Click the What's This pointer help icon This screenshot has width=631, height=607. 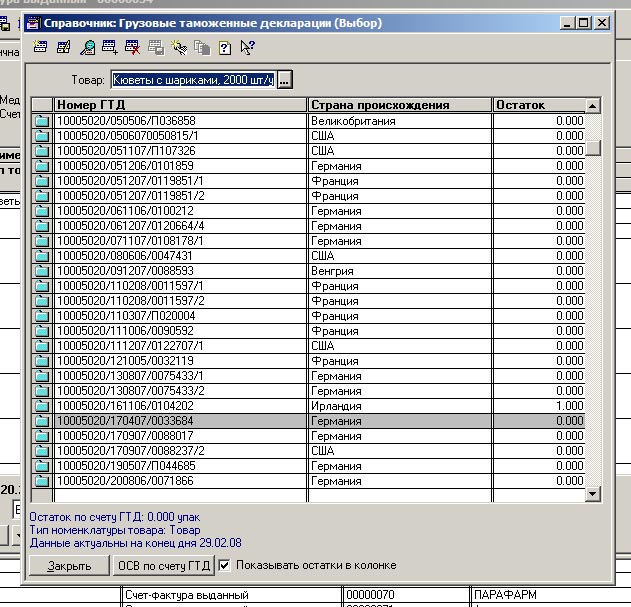pyautogui.click(x=247, y=46)
